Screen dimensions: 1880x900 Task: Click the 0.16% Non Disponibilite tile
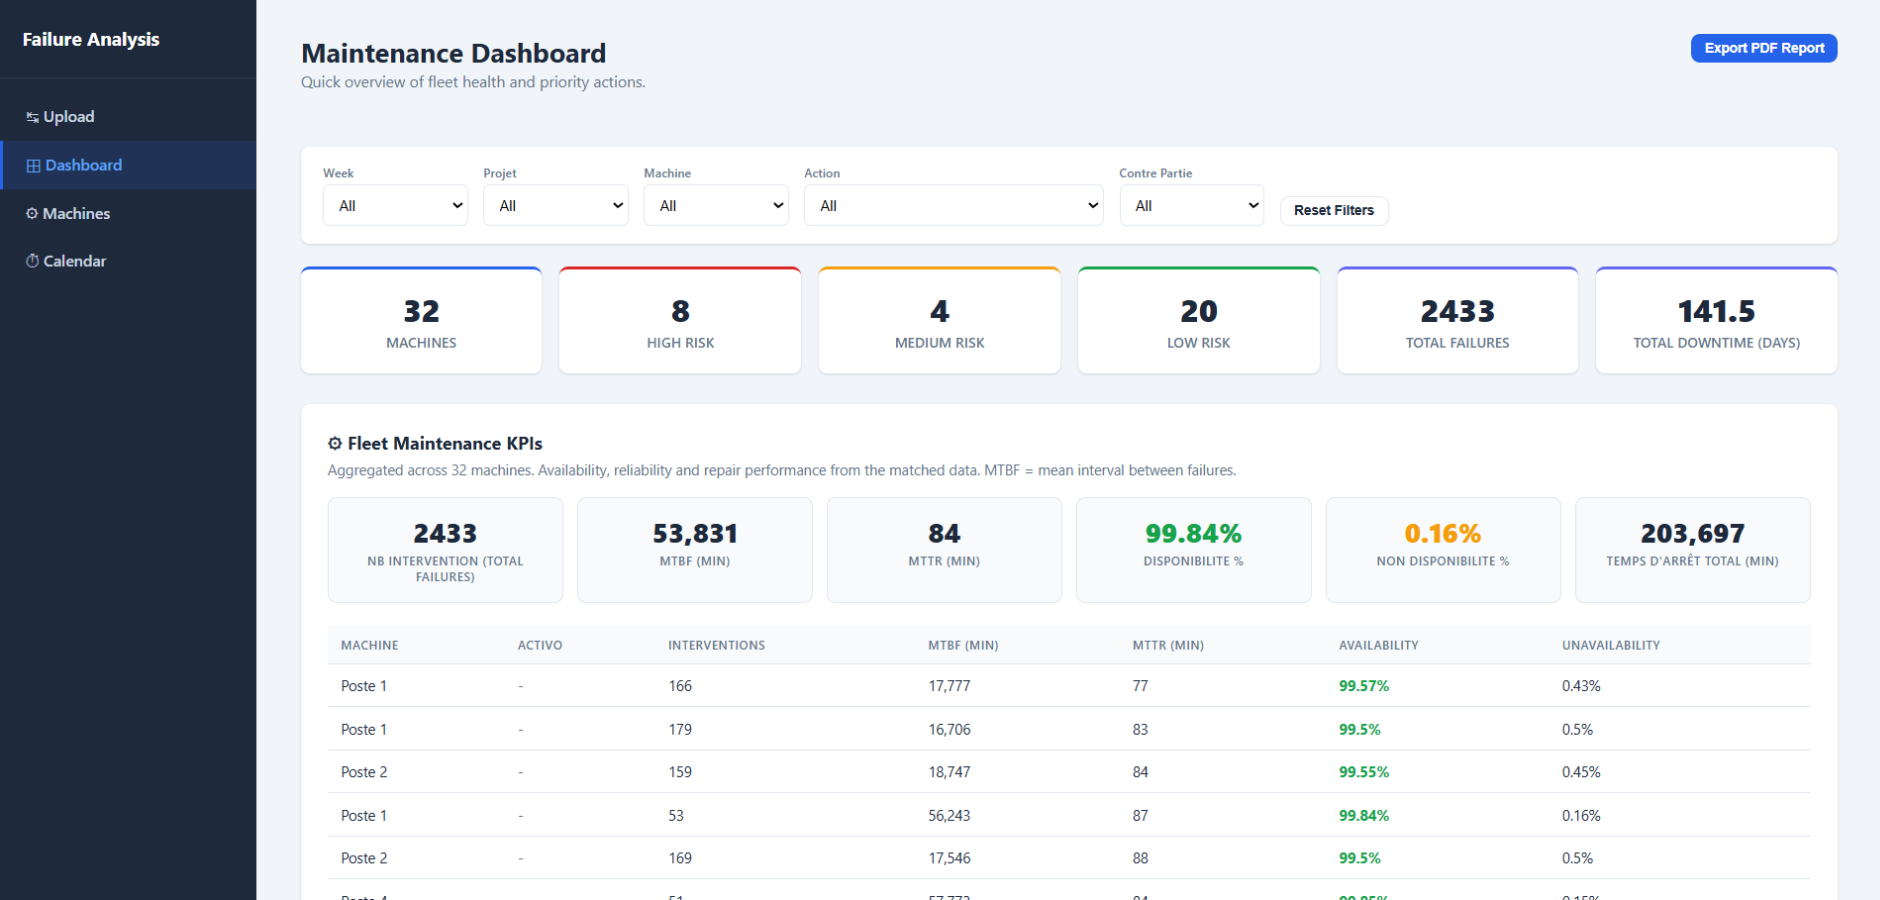tap(1443, 550)
